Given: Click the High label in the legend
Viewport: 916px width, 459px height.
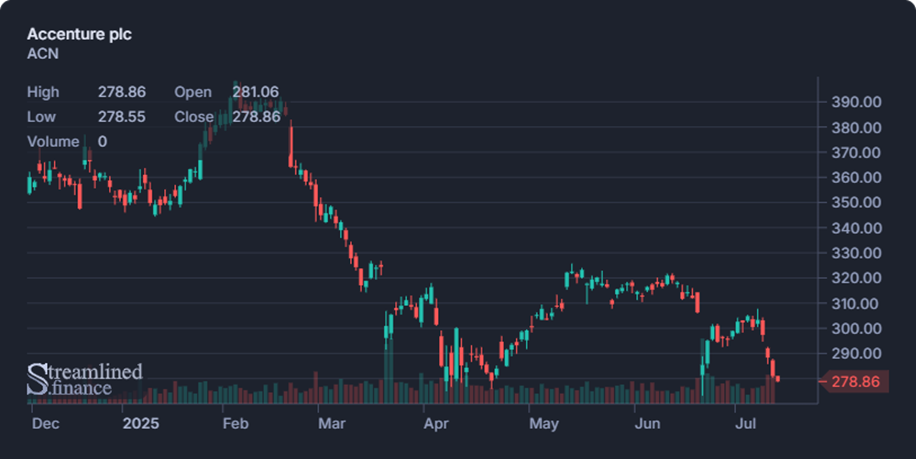Looking at the screenshot, I should pyautogui.click(x=43, y=92).
